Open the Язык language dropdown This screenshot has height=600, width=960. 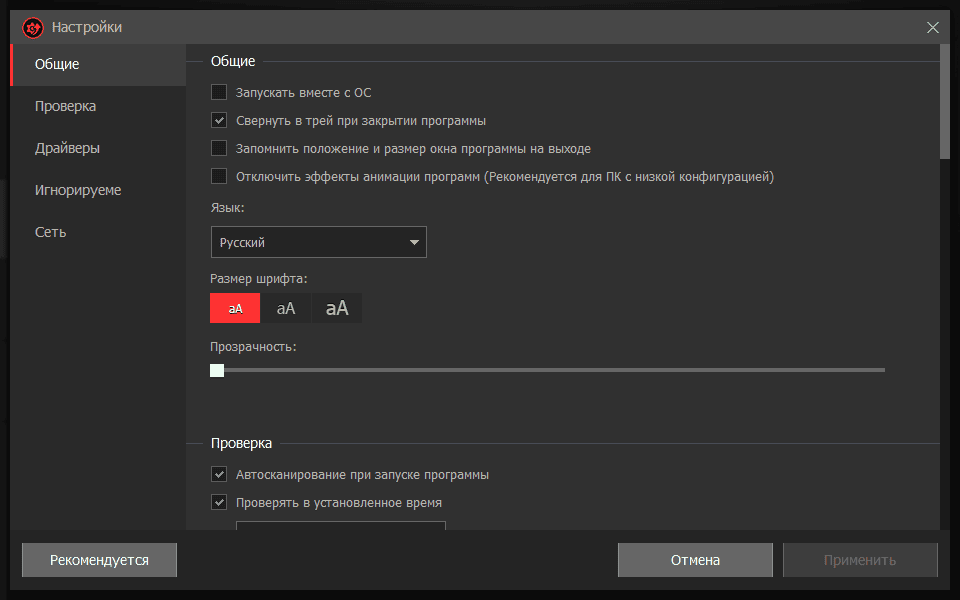click(318, 242)
